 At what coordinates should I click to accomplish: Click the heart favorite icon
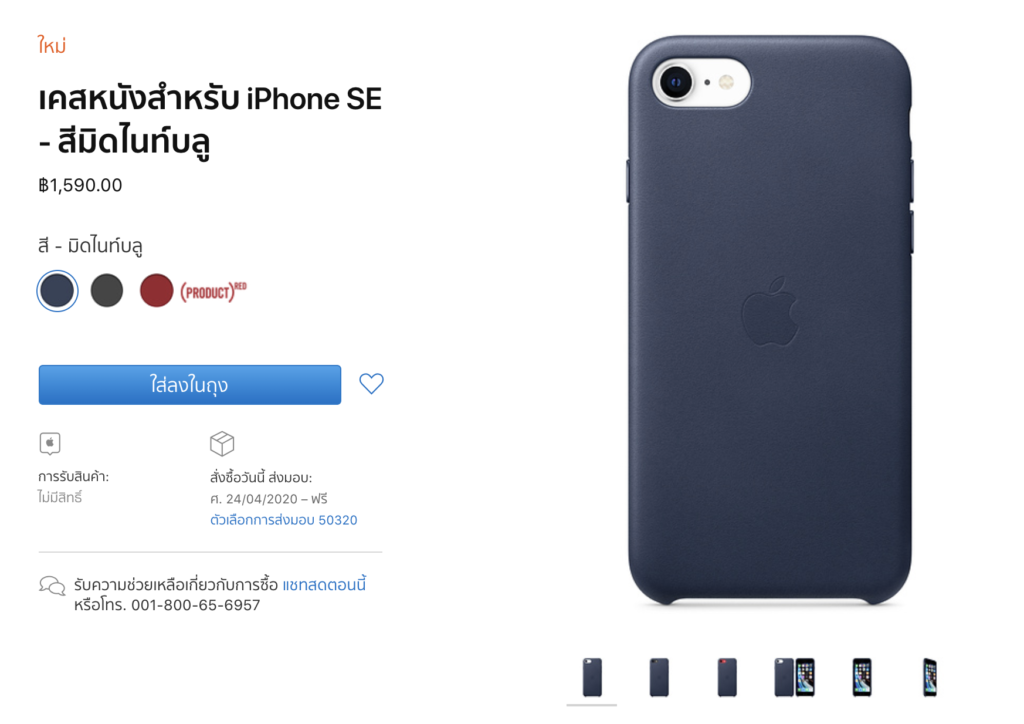tap(371, 383)
